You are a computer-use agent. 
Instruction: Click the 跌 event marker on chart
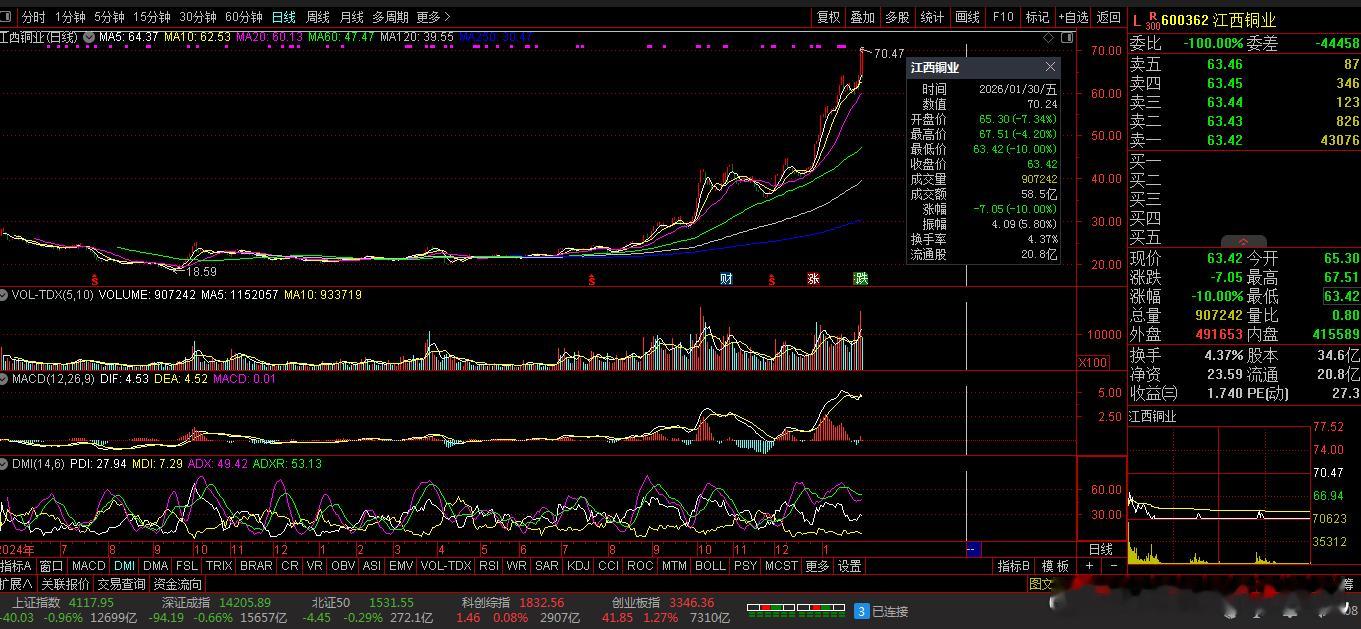click(x=860, y=279)
